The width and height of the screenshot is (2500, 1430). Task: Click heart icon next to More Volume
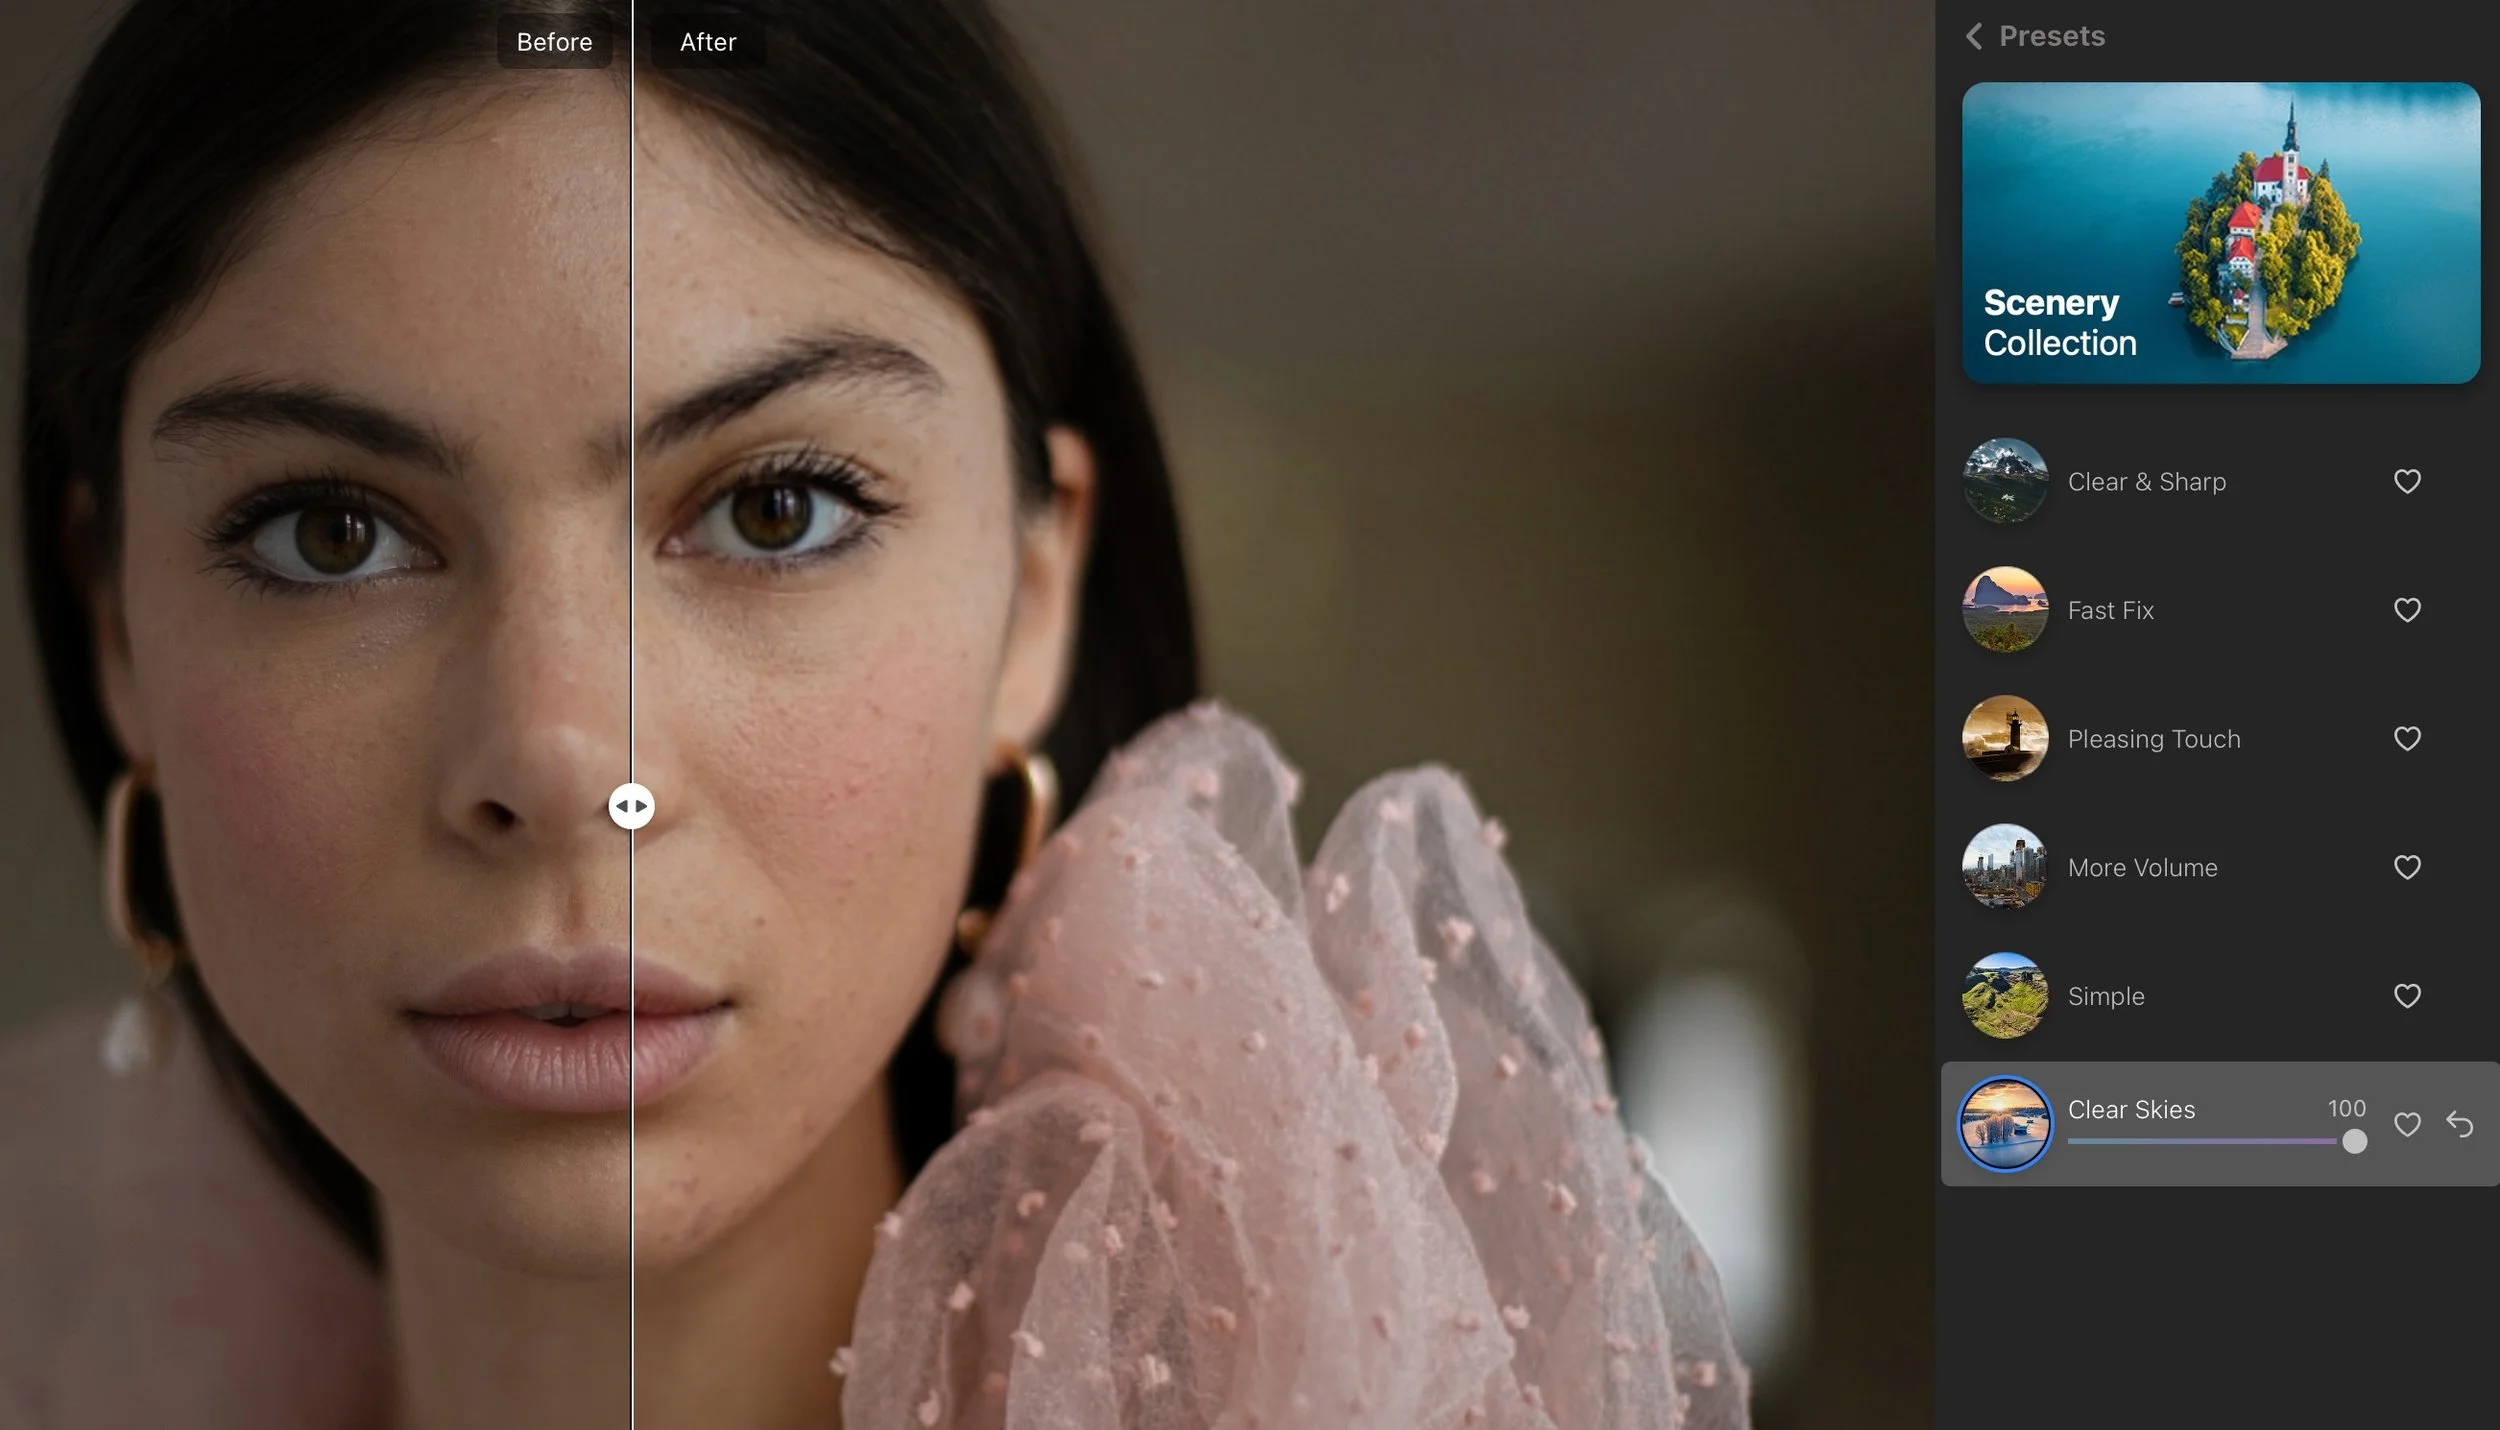2407,867
